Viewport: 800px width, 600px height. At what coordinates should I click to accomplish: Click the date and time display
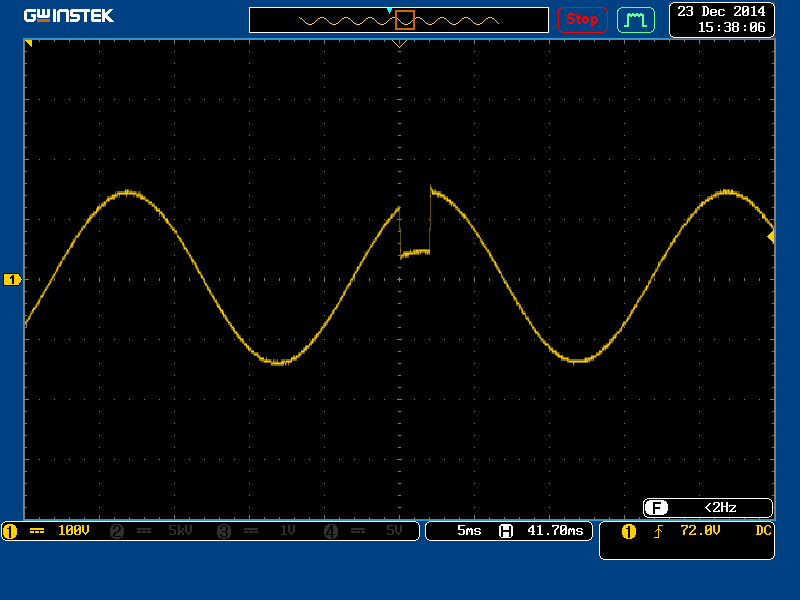pos(721,20)
